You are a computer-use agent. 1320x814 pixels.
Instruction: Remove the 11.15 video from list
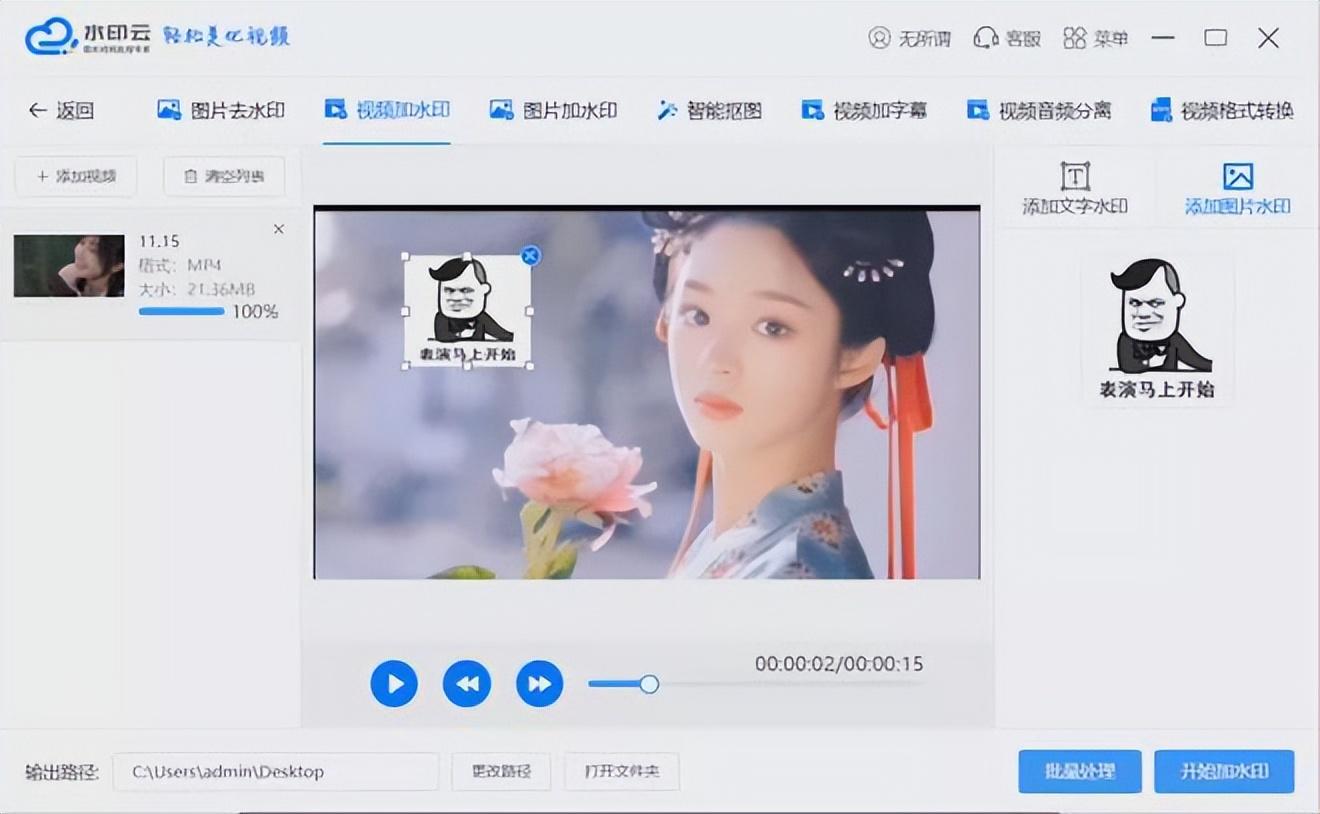coord(279,230)
